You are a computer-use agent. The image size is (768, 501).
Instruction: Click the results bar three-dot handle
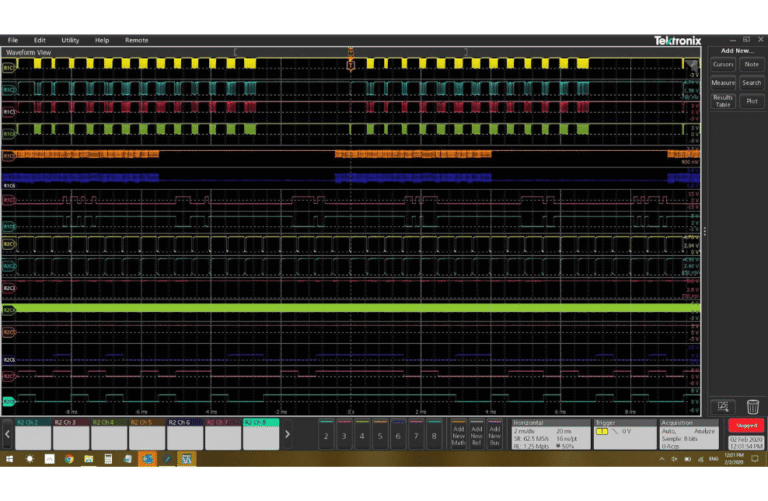pos(705,231)
